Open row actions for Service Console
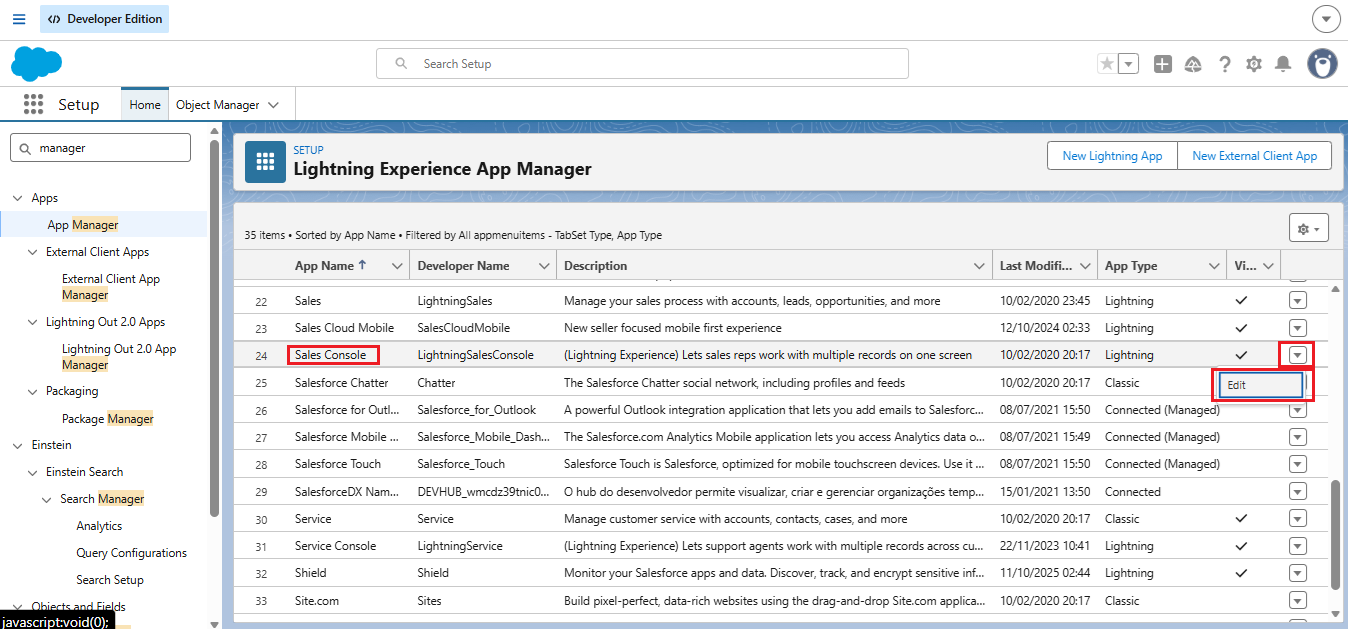This screenshot has height=629, width=1348. click(1298, 546)
